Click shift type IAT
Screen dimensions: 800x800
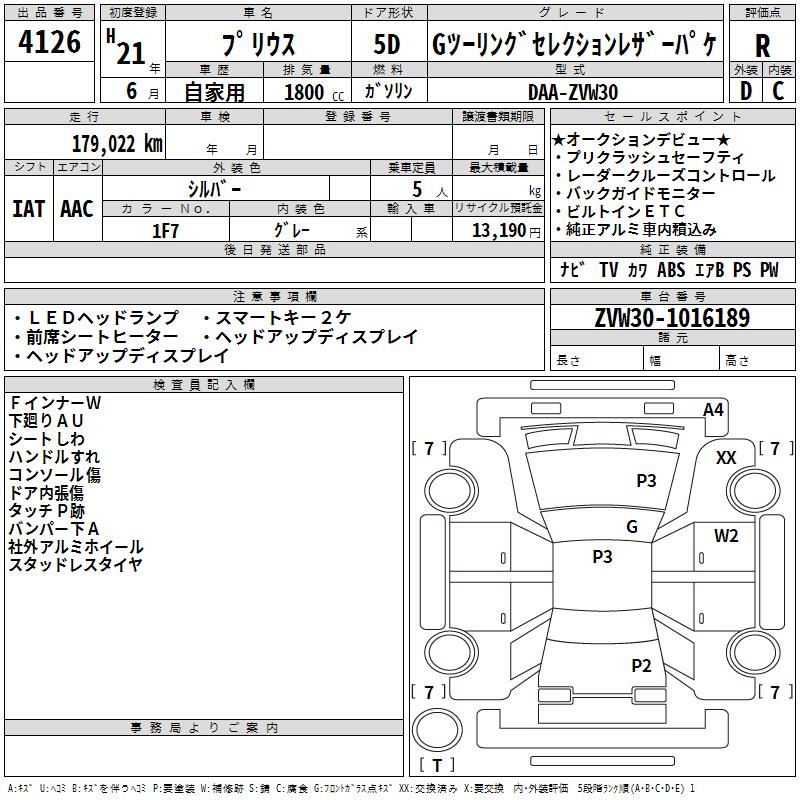29,209
